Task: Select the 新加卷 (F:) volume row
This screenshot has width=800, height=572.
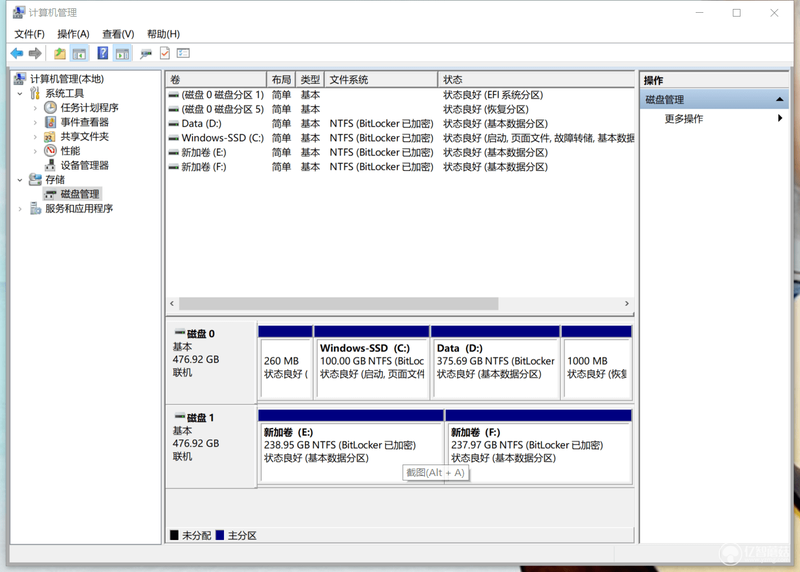Action: click(401, 167)
